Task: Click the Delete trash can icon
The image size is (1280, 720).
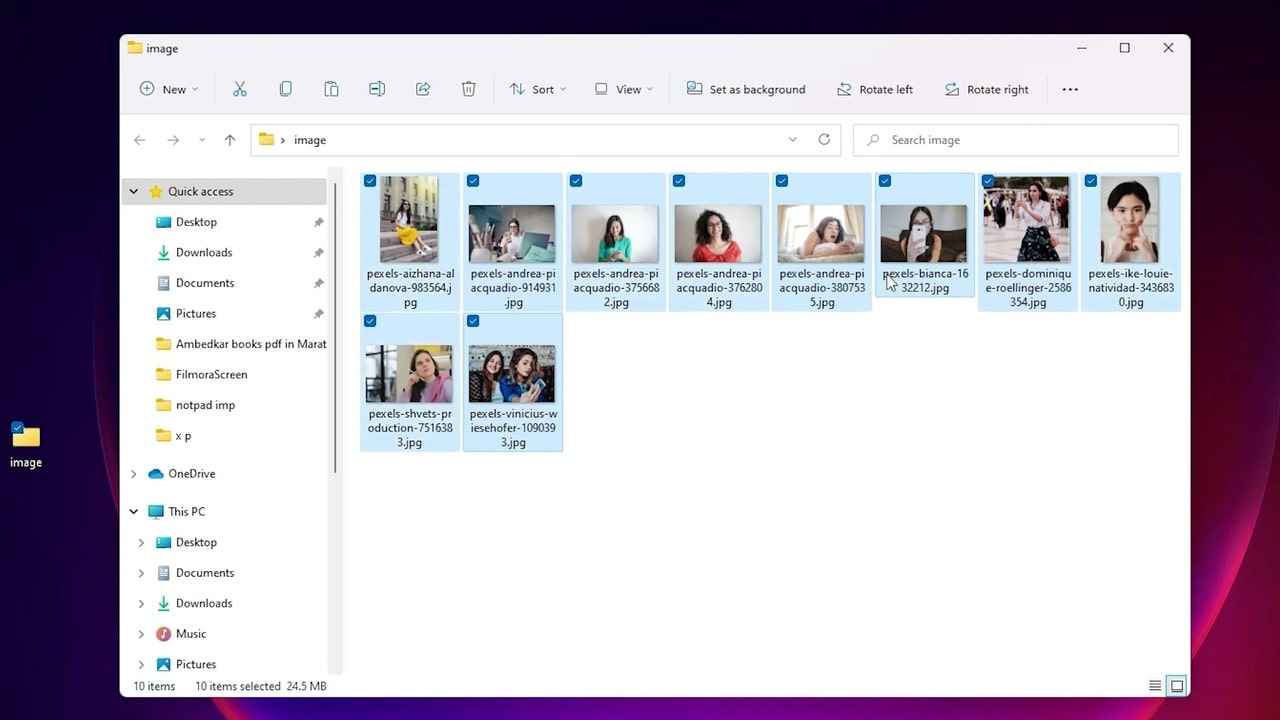Action: [468, 89]
